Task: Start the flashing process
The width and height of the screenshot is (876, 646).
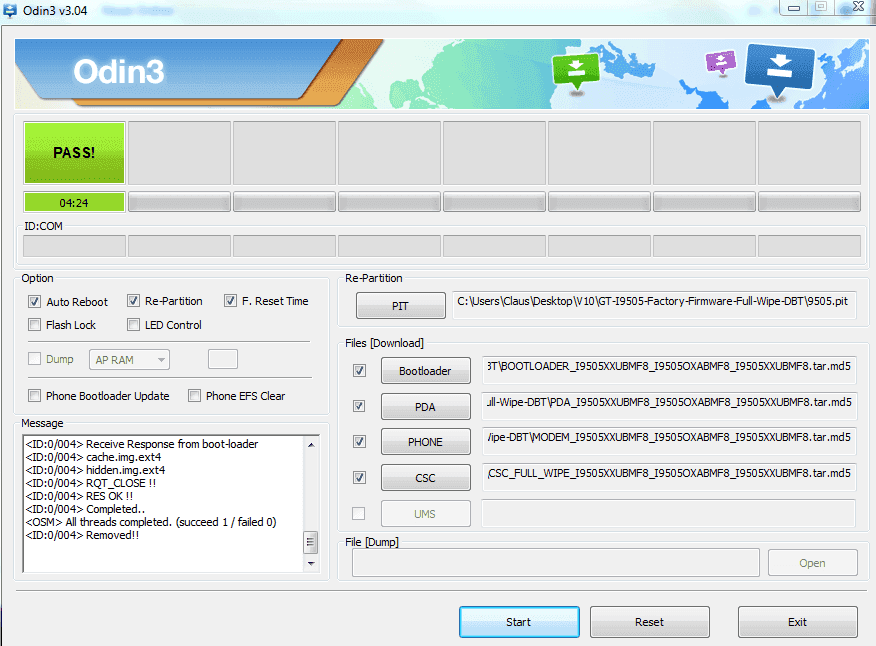Action: click(x=519, y=622)
